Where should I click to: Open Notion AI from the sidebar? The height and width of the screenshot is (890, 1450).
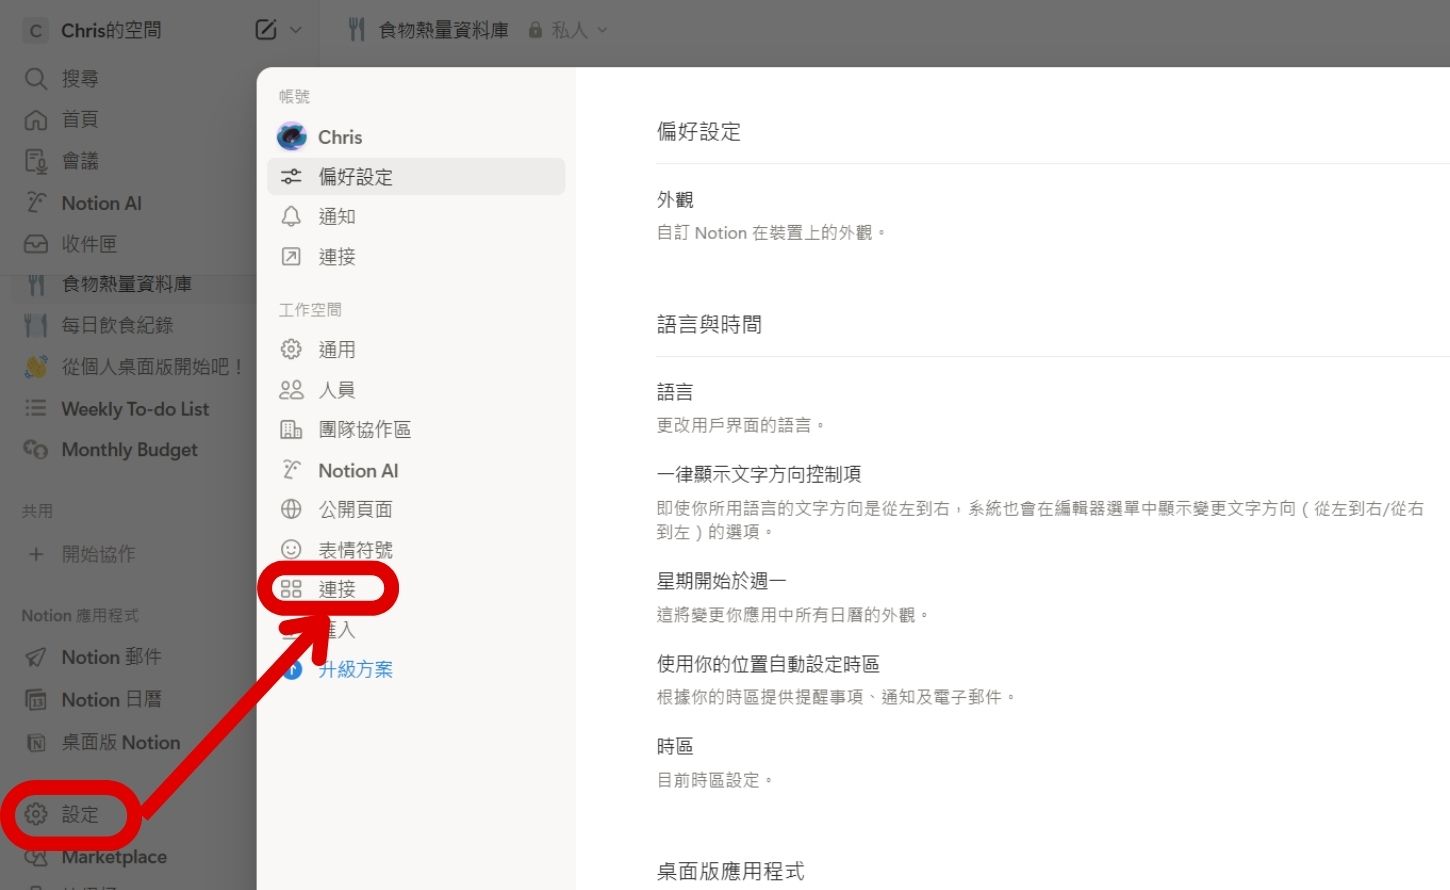(103, 202)
